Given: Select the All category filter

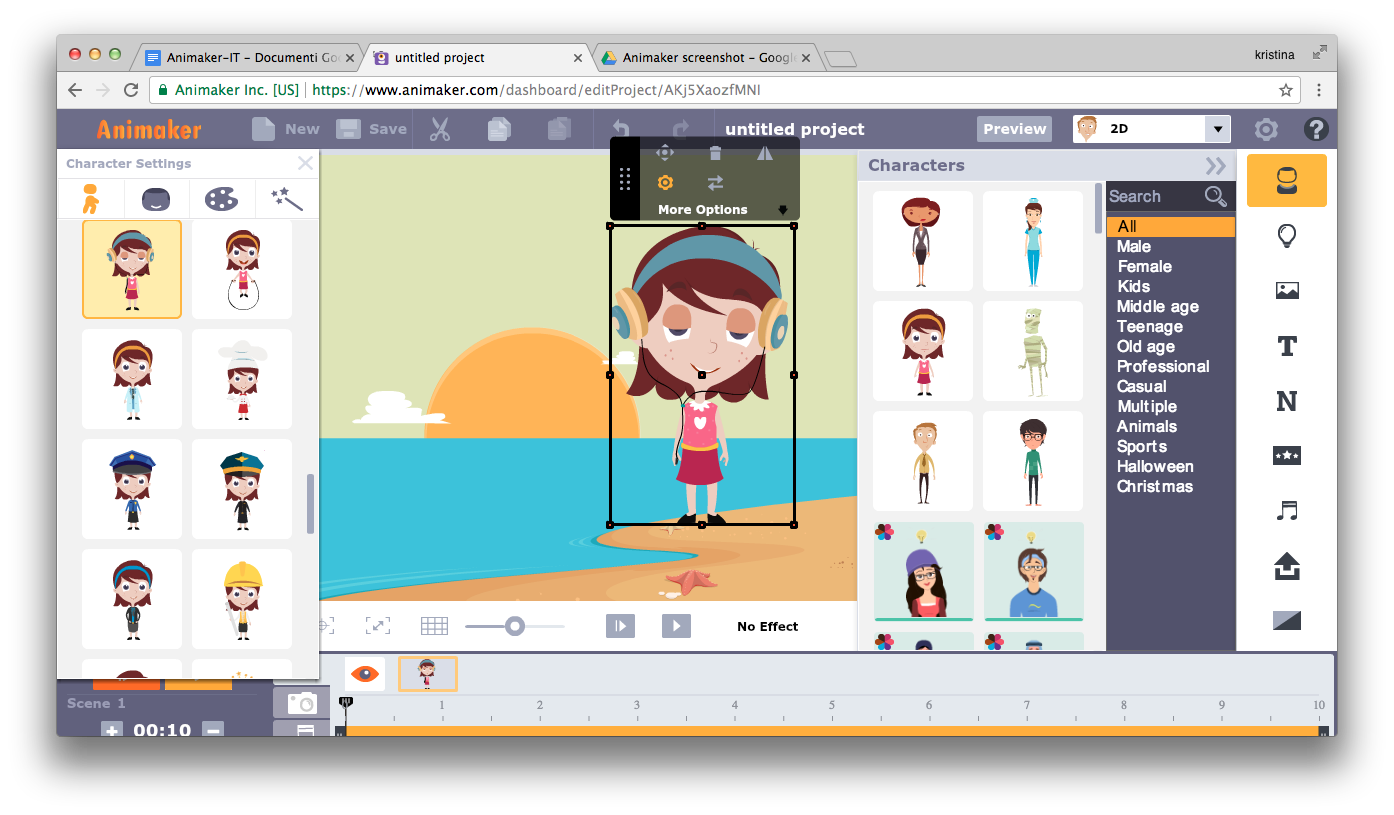Looking at the screenshot, I should coord(1171,227).
